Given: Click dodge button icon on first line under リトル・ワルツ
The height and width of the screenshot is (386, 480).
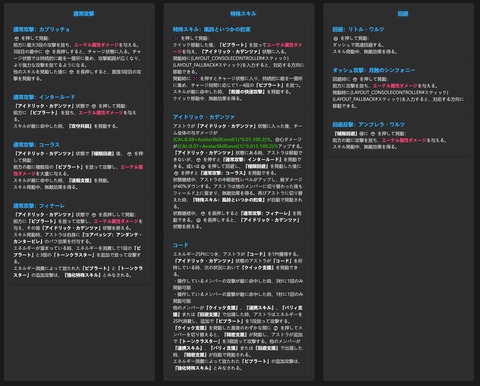Looking at the screenshot, I should 336,38.
